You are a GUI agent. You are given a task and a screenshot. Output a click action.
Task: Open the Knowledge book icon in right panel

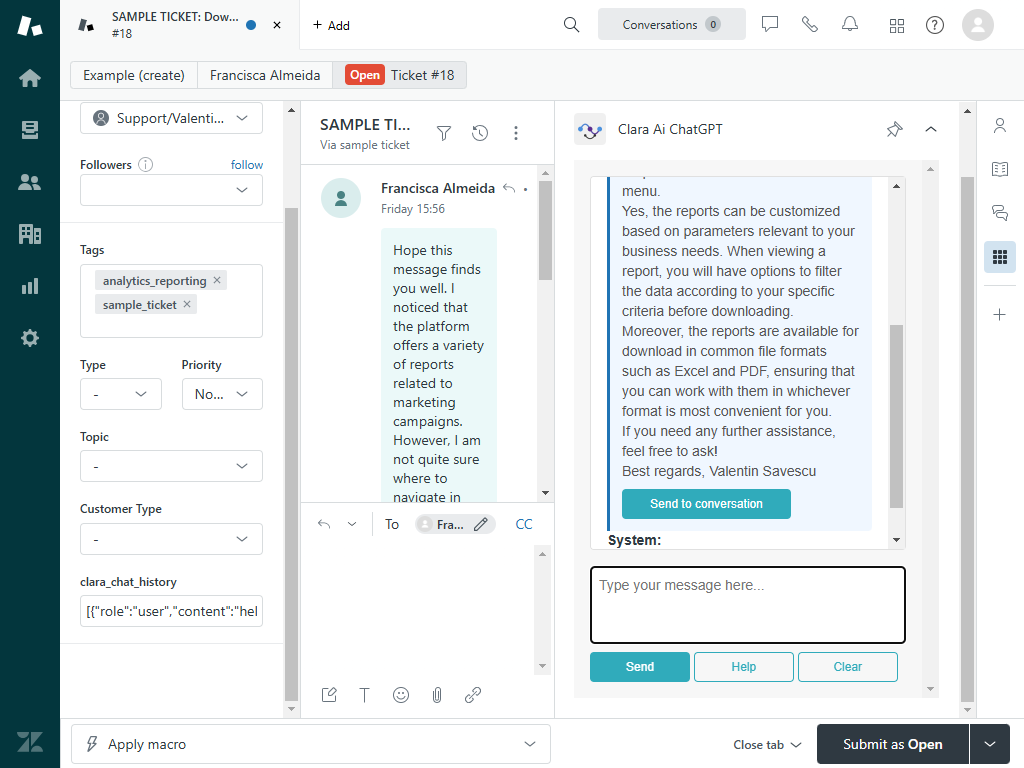[x=999, y=169]
